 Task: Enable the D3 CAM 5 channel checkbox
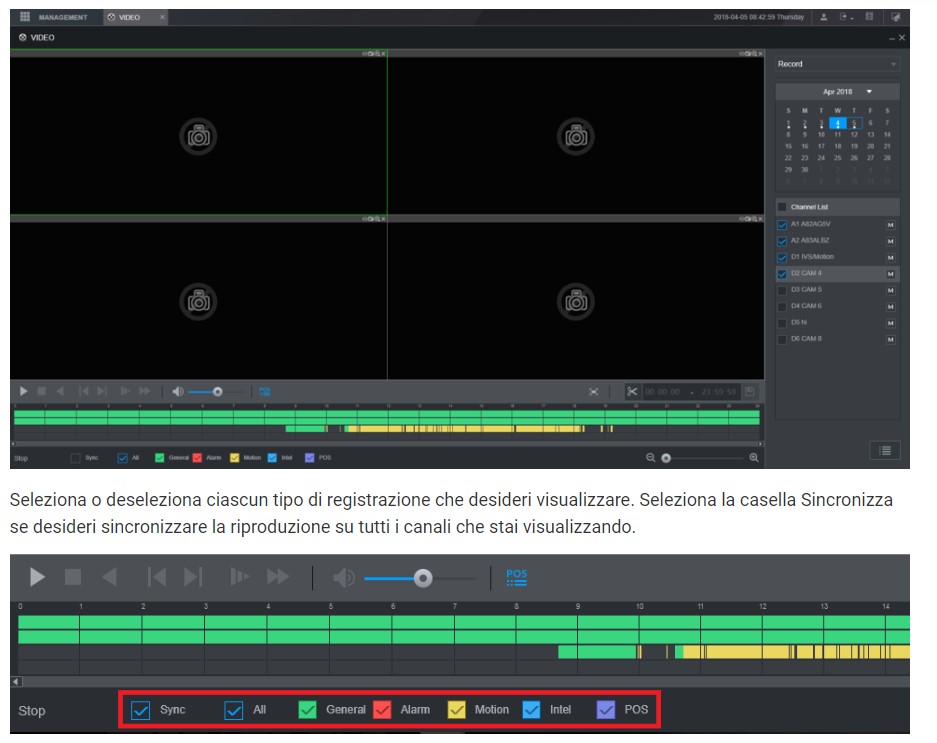coord(782,290)
